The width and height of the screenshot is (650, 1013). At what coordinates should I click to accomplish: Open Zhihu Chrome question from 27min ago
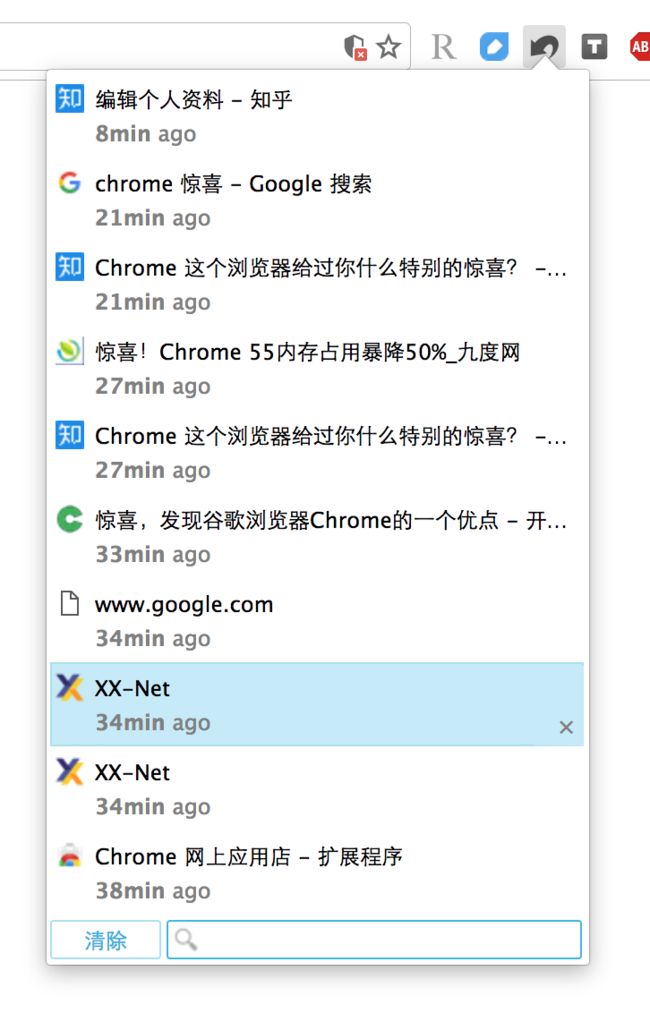(x=317, y=452)
